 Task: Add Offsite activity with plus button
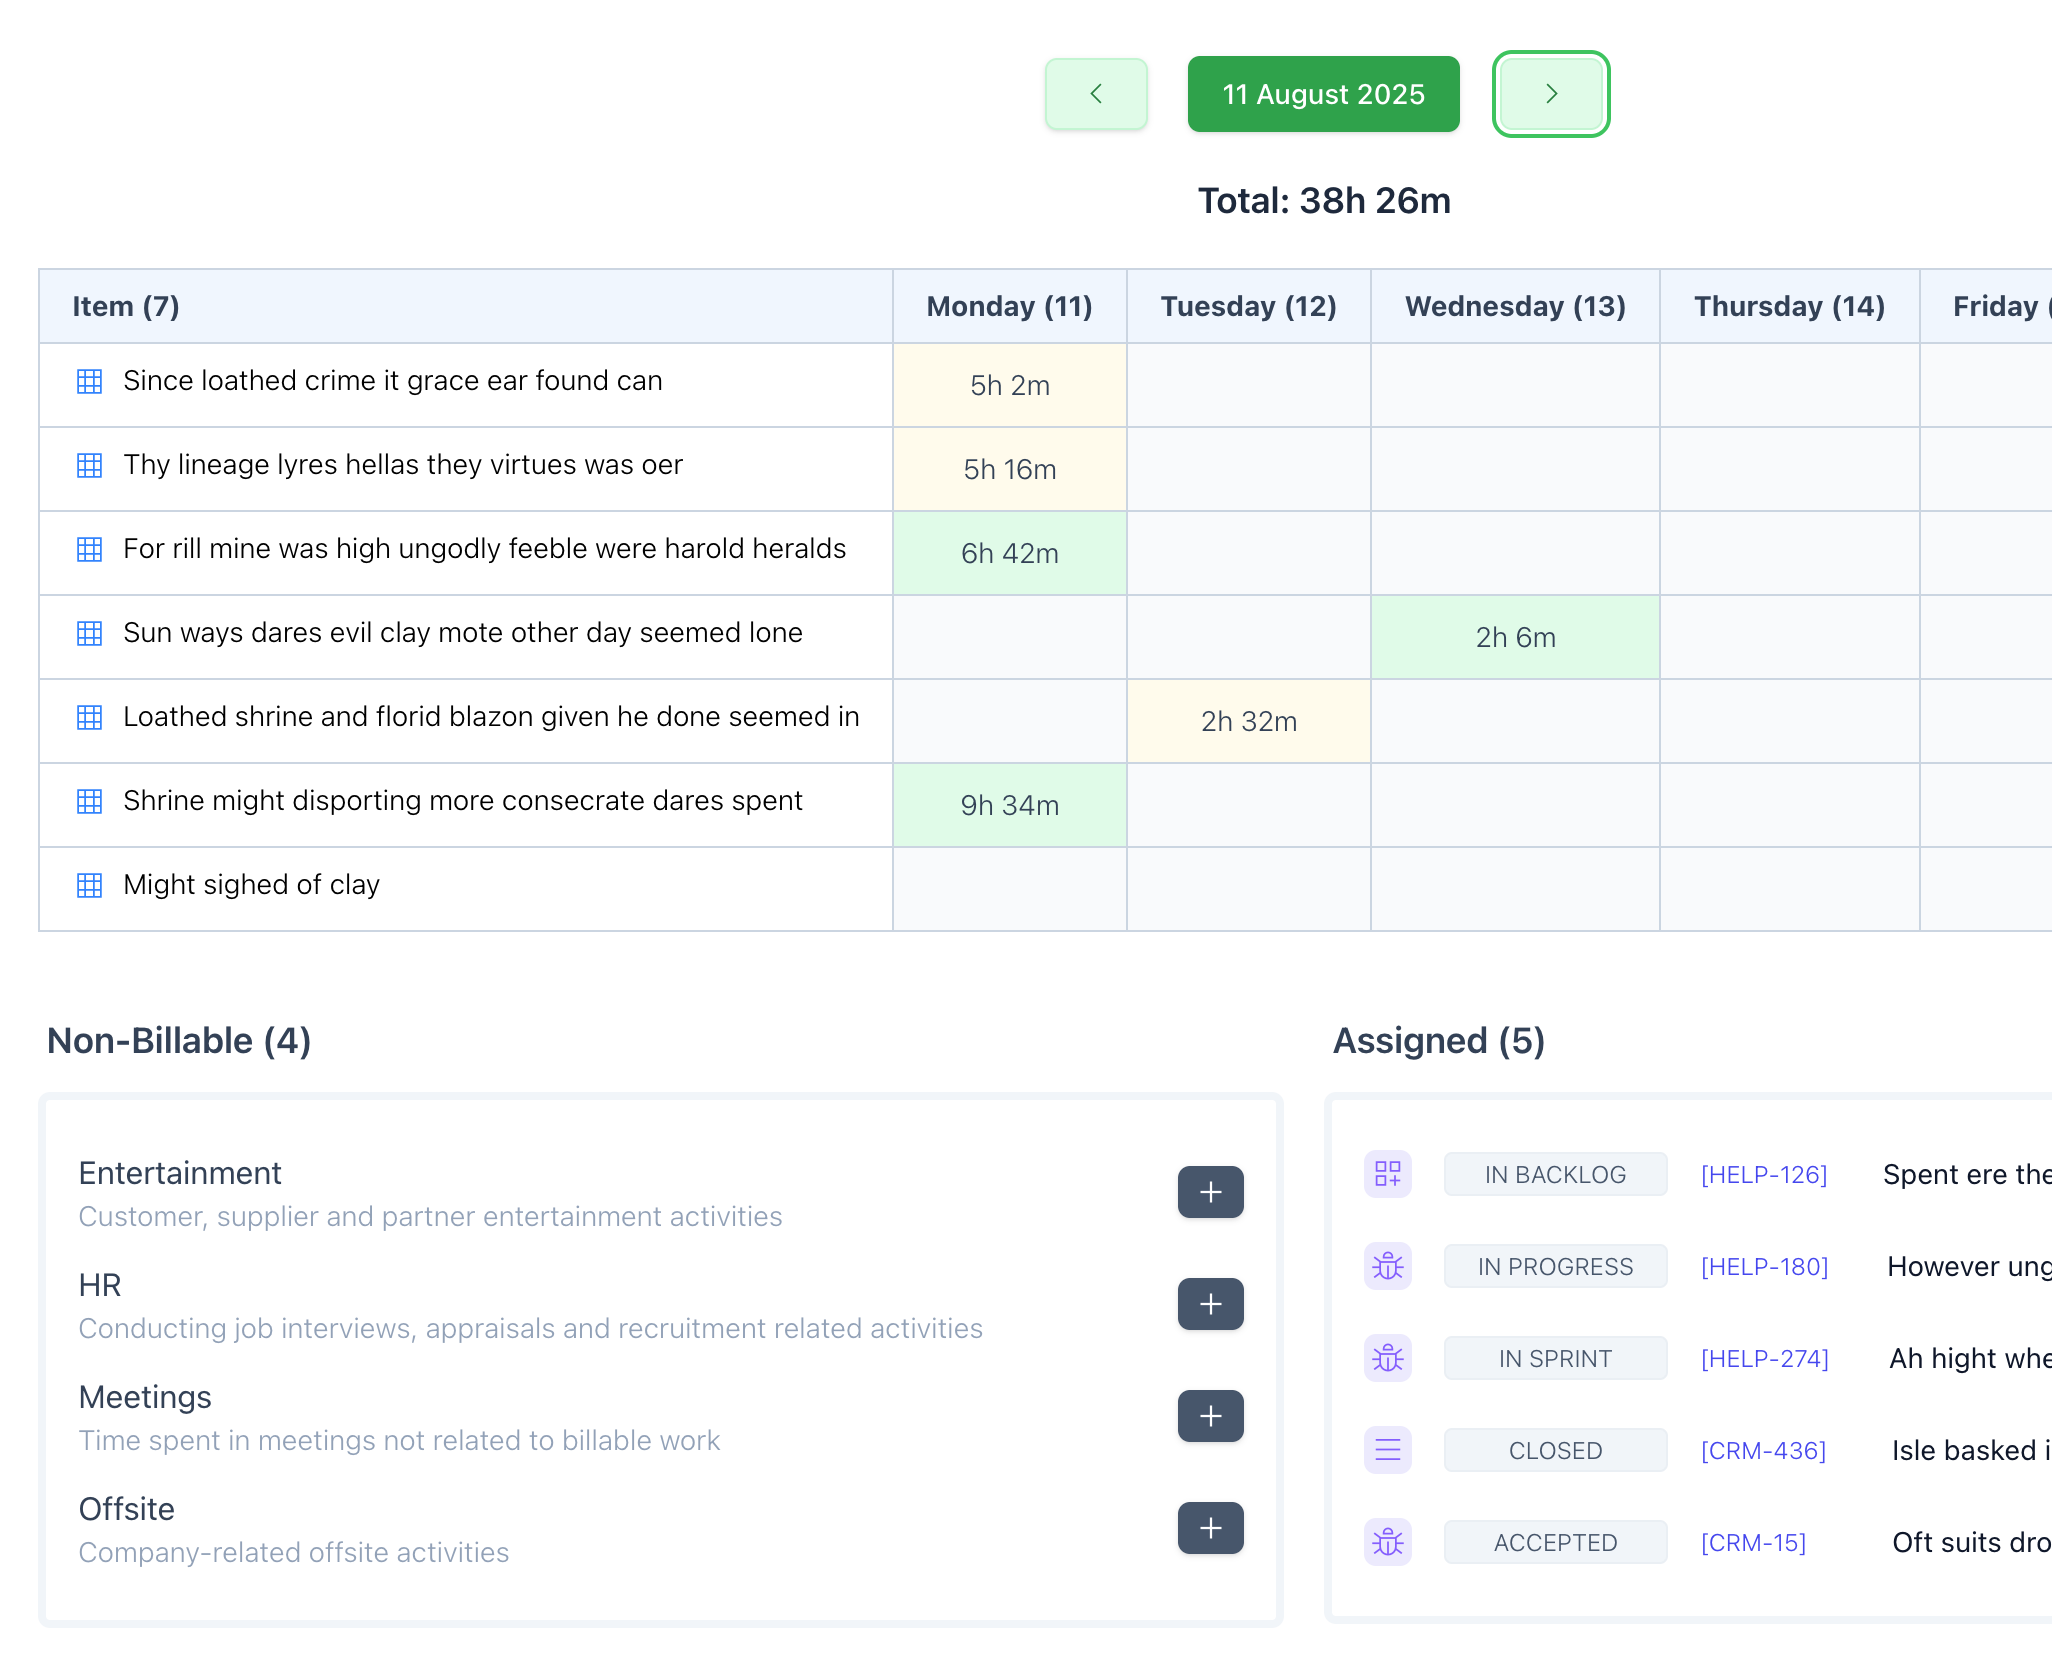[1210, 1528]
